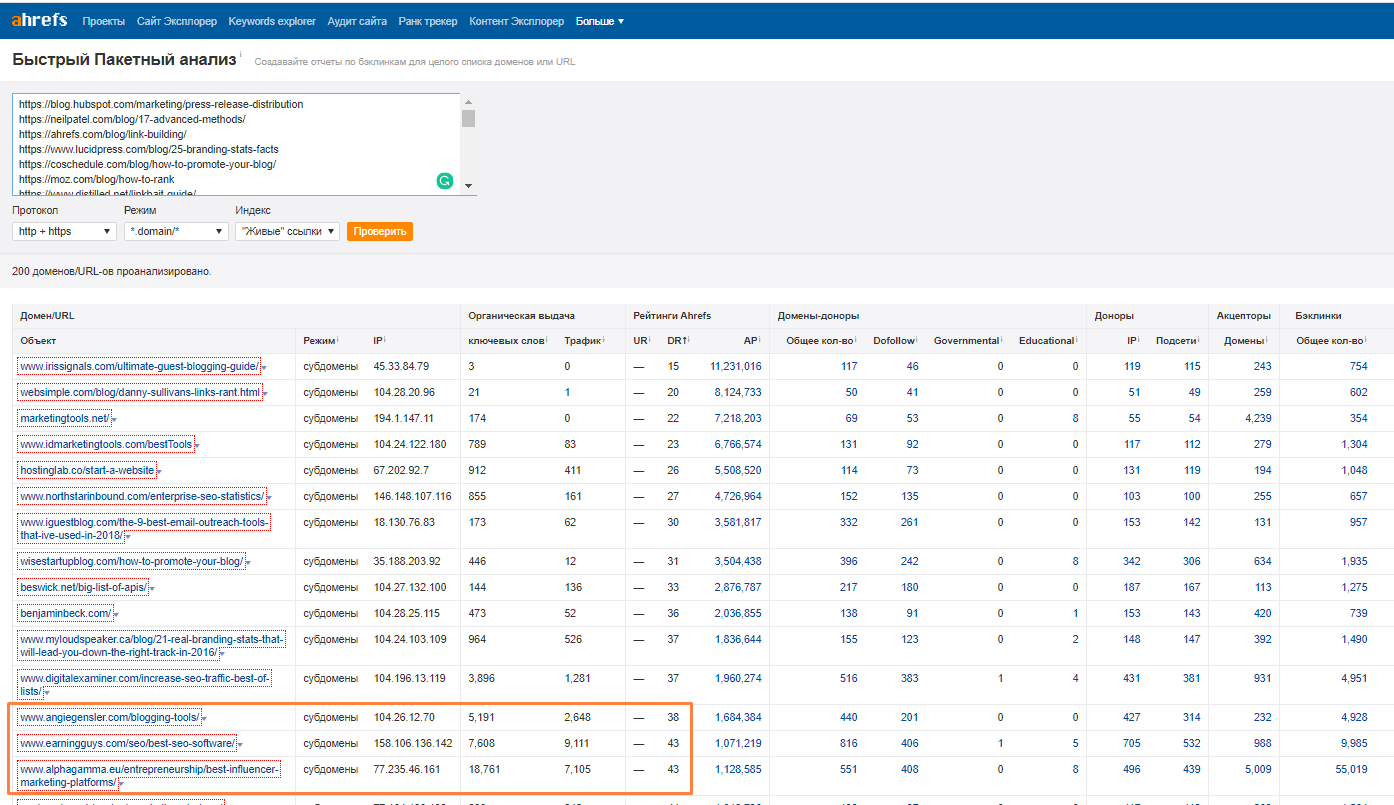Click the textarea scrollbar thumb
Viewport: 1394px width, 805px height.
point(468,118)
